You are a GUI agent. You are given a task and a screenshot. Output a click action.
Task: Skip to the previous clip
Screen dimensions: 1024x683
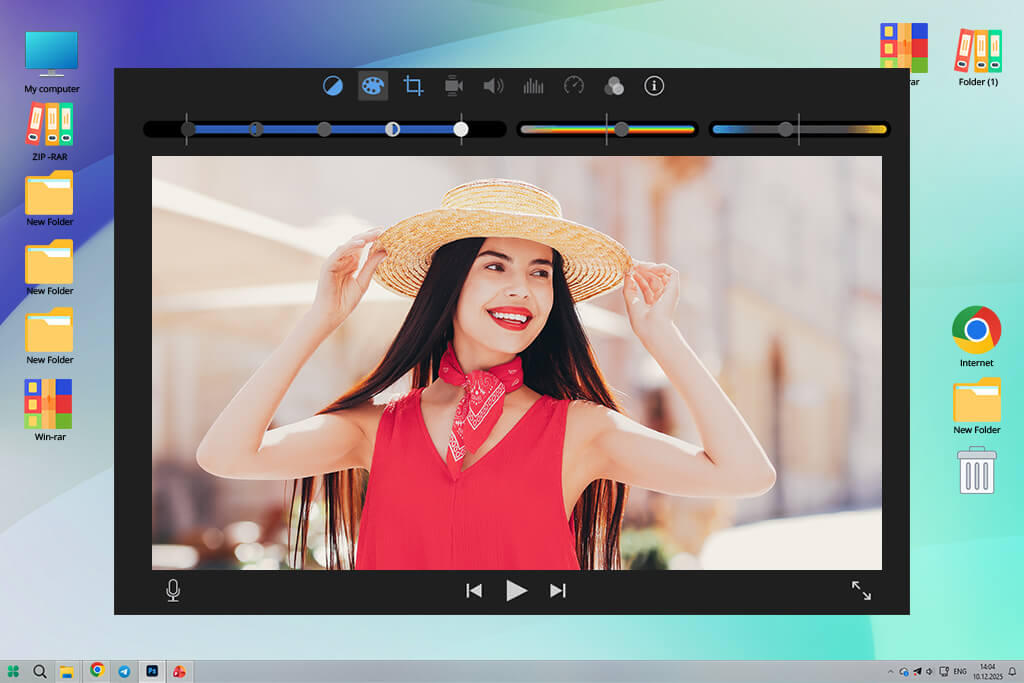474,590
